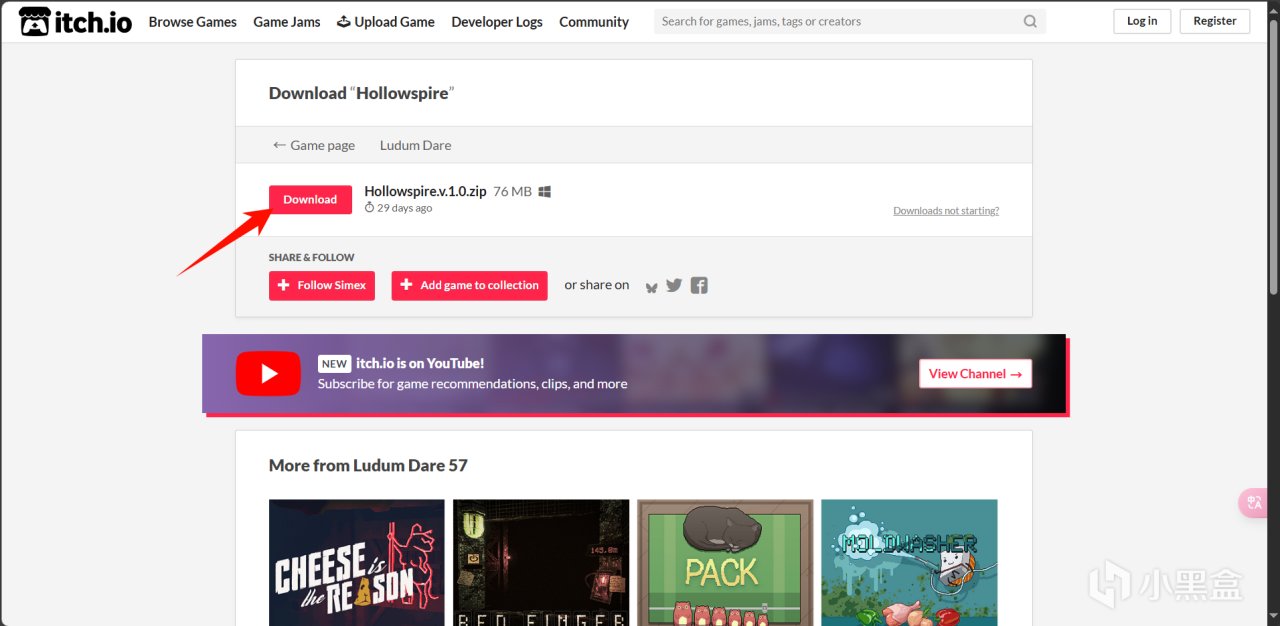Viewport: 1280px width, 626px height.
Task: Click the Register button
Action: 1215,21
